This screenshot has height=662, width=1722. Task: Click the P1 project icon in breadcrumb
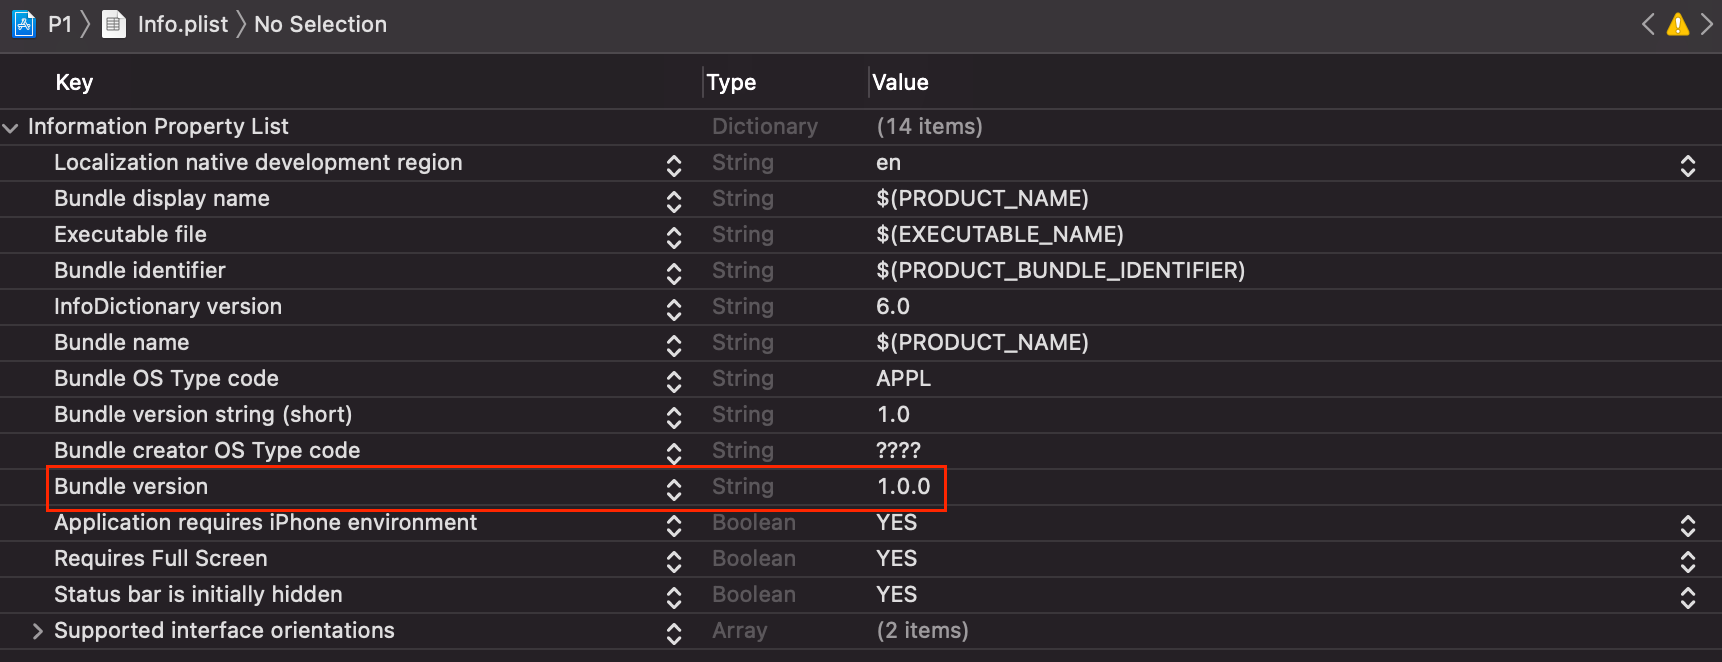pos(23,24)
